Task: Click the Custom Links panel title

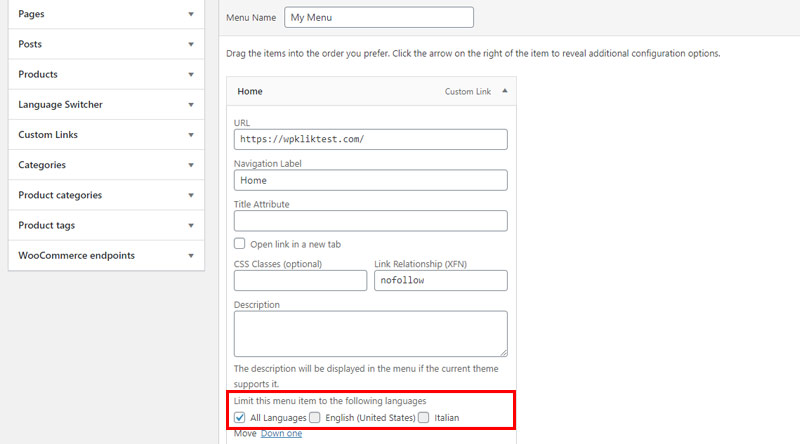Action: (48, 135)
